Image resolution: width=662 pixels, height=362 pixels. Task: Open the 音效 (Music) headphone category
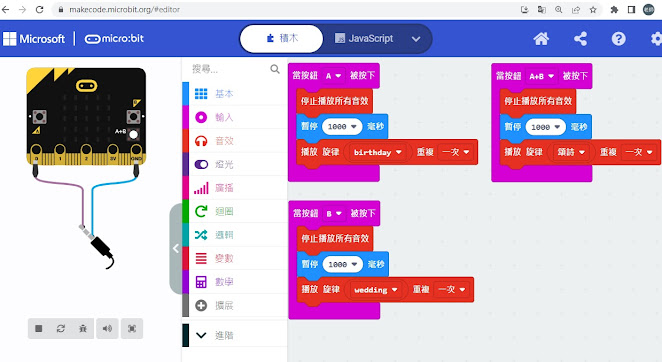(235, 141)
